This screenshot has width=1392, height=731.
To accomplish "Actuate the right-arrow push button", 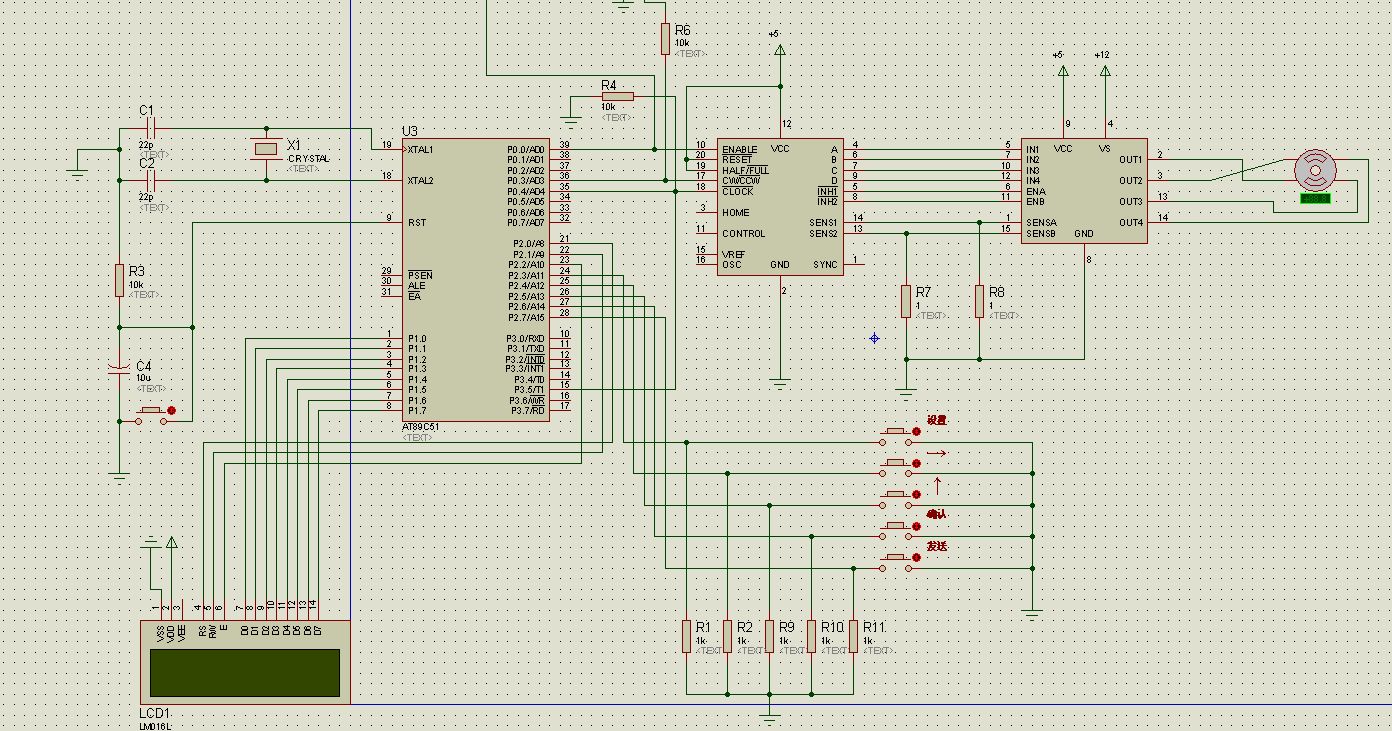I will tap(897, 466).
